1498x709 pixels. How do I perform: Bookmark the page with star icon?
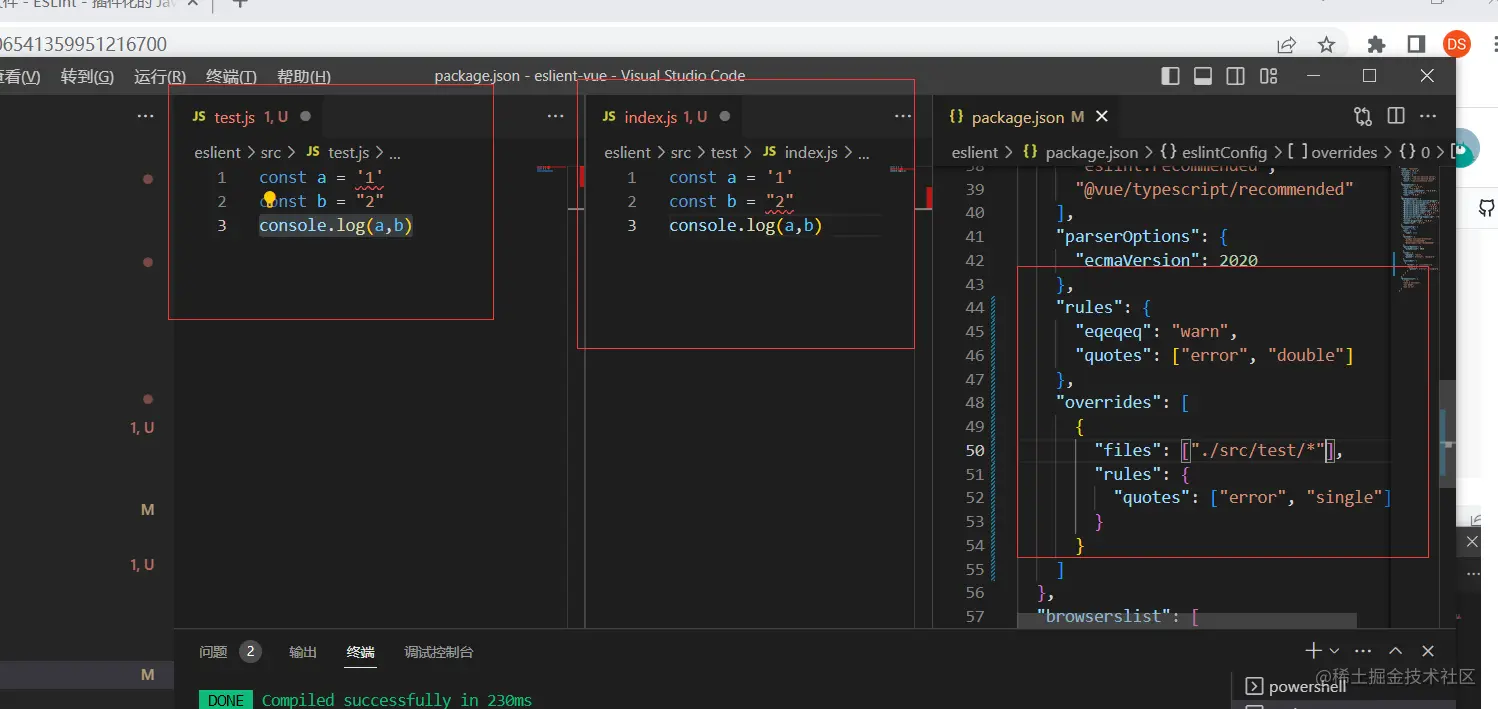(x=1326, y=44)
